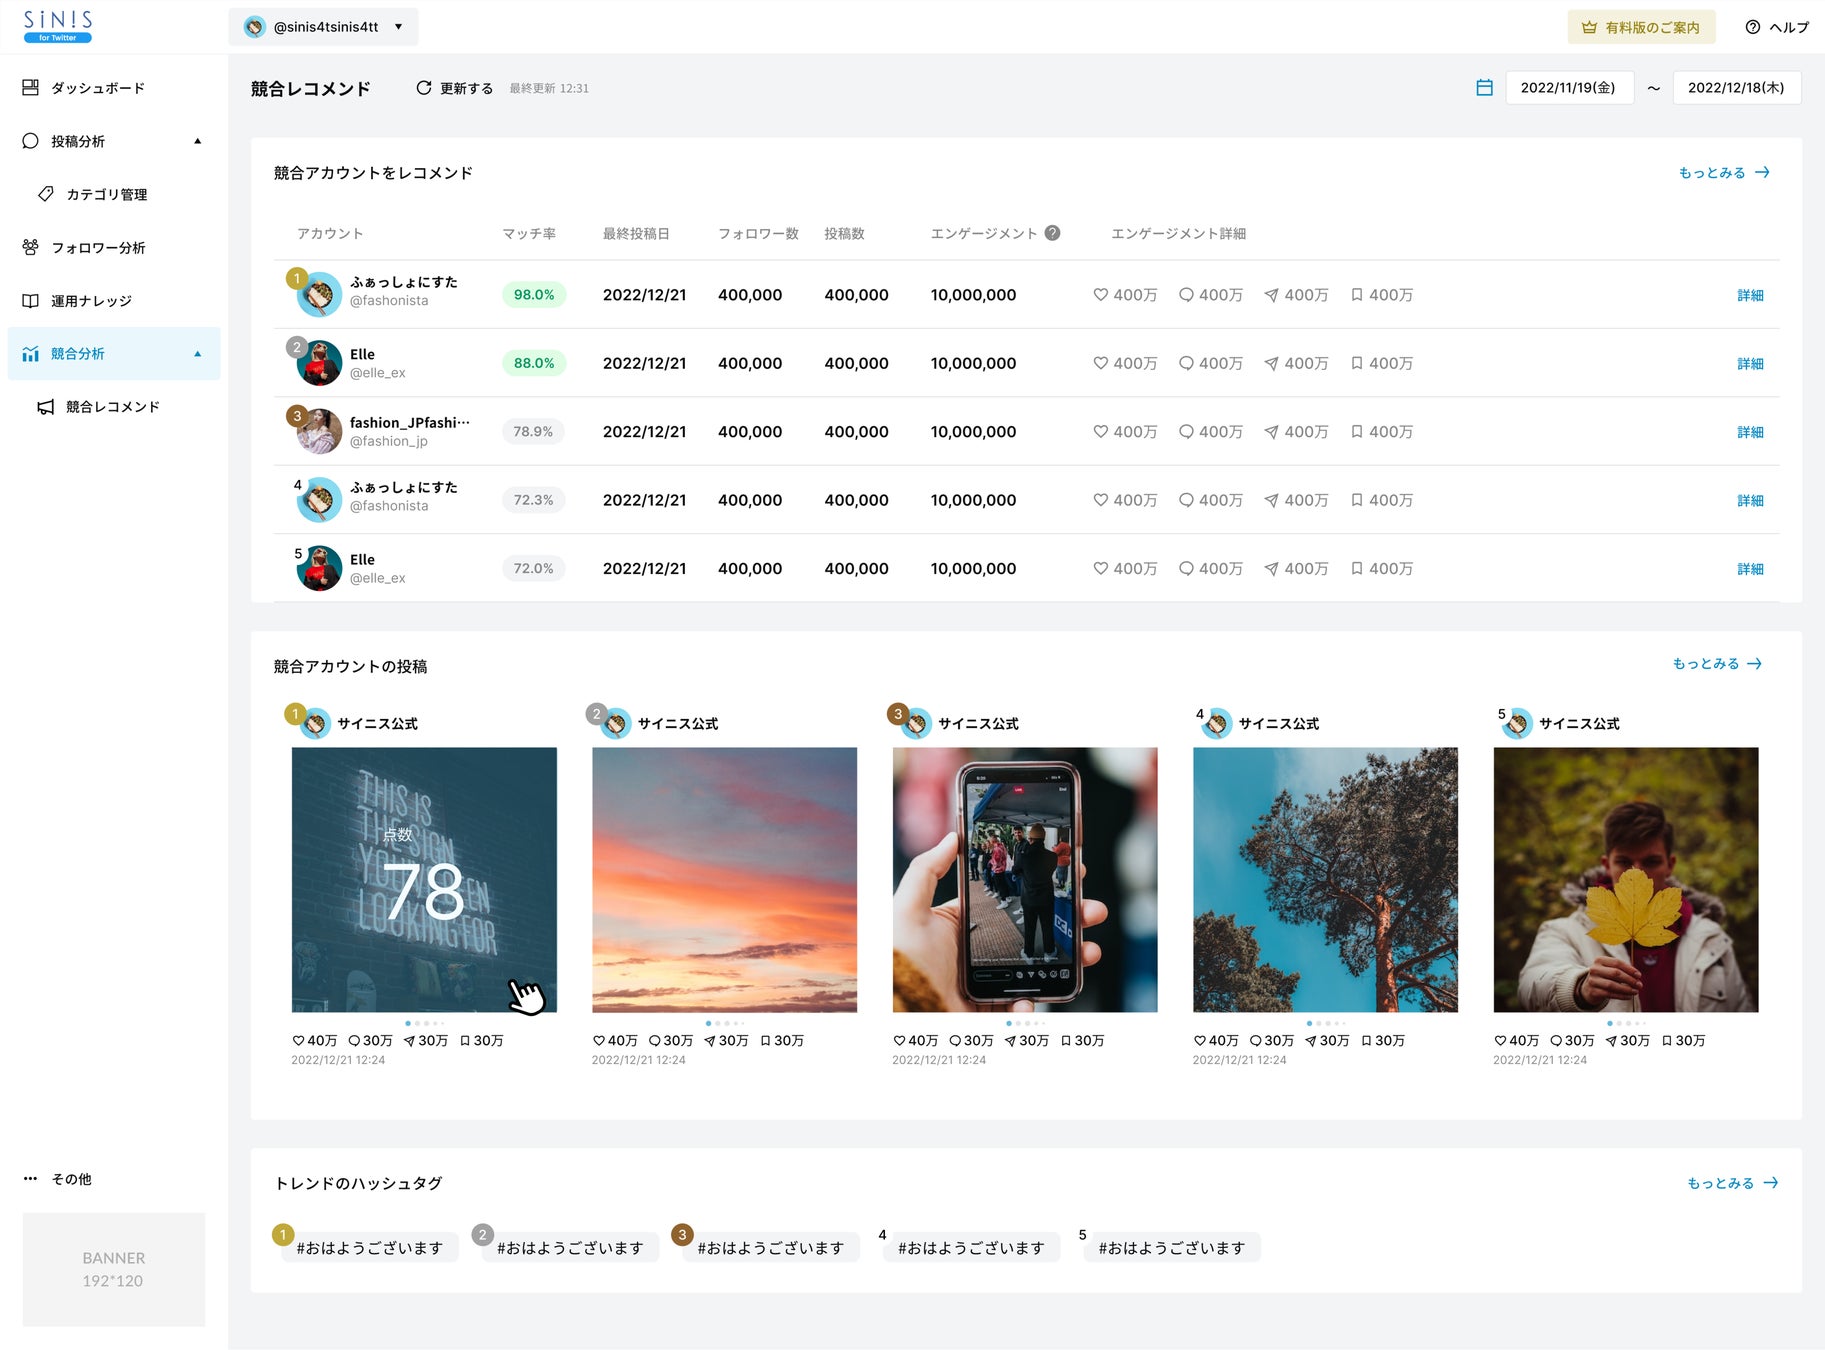Open the neon sign post thumbnail
The width and height of the screenshot is (1825, 1350).
coord(424,880)
